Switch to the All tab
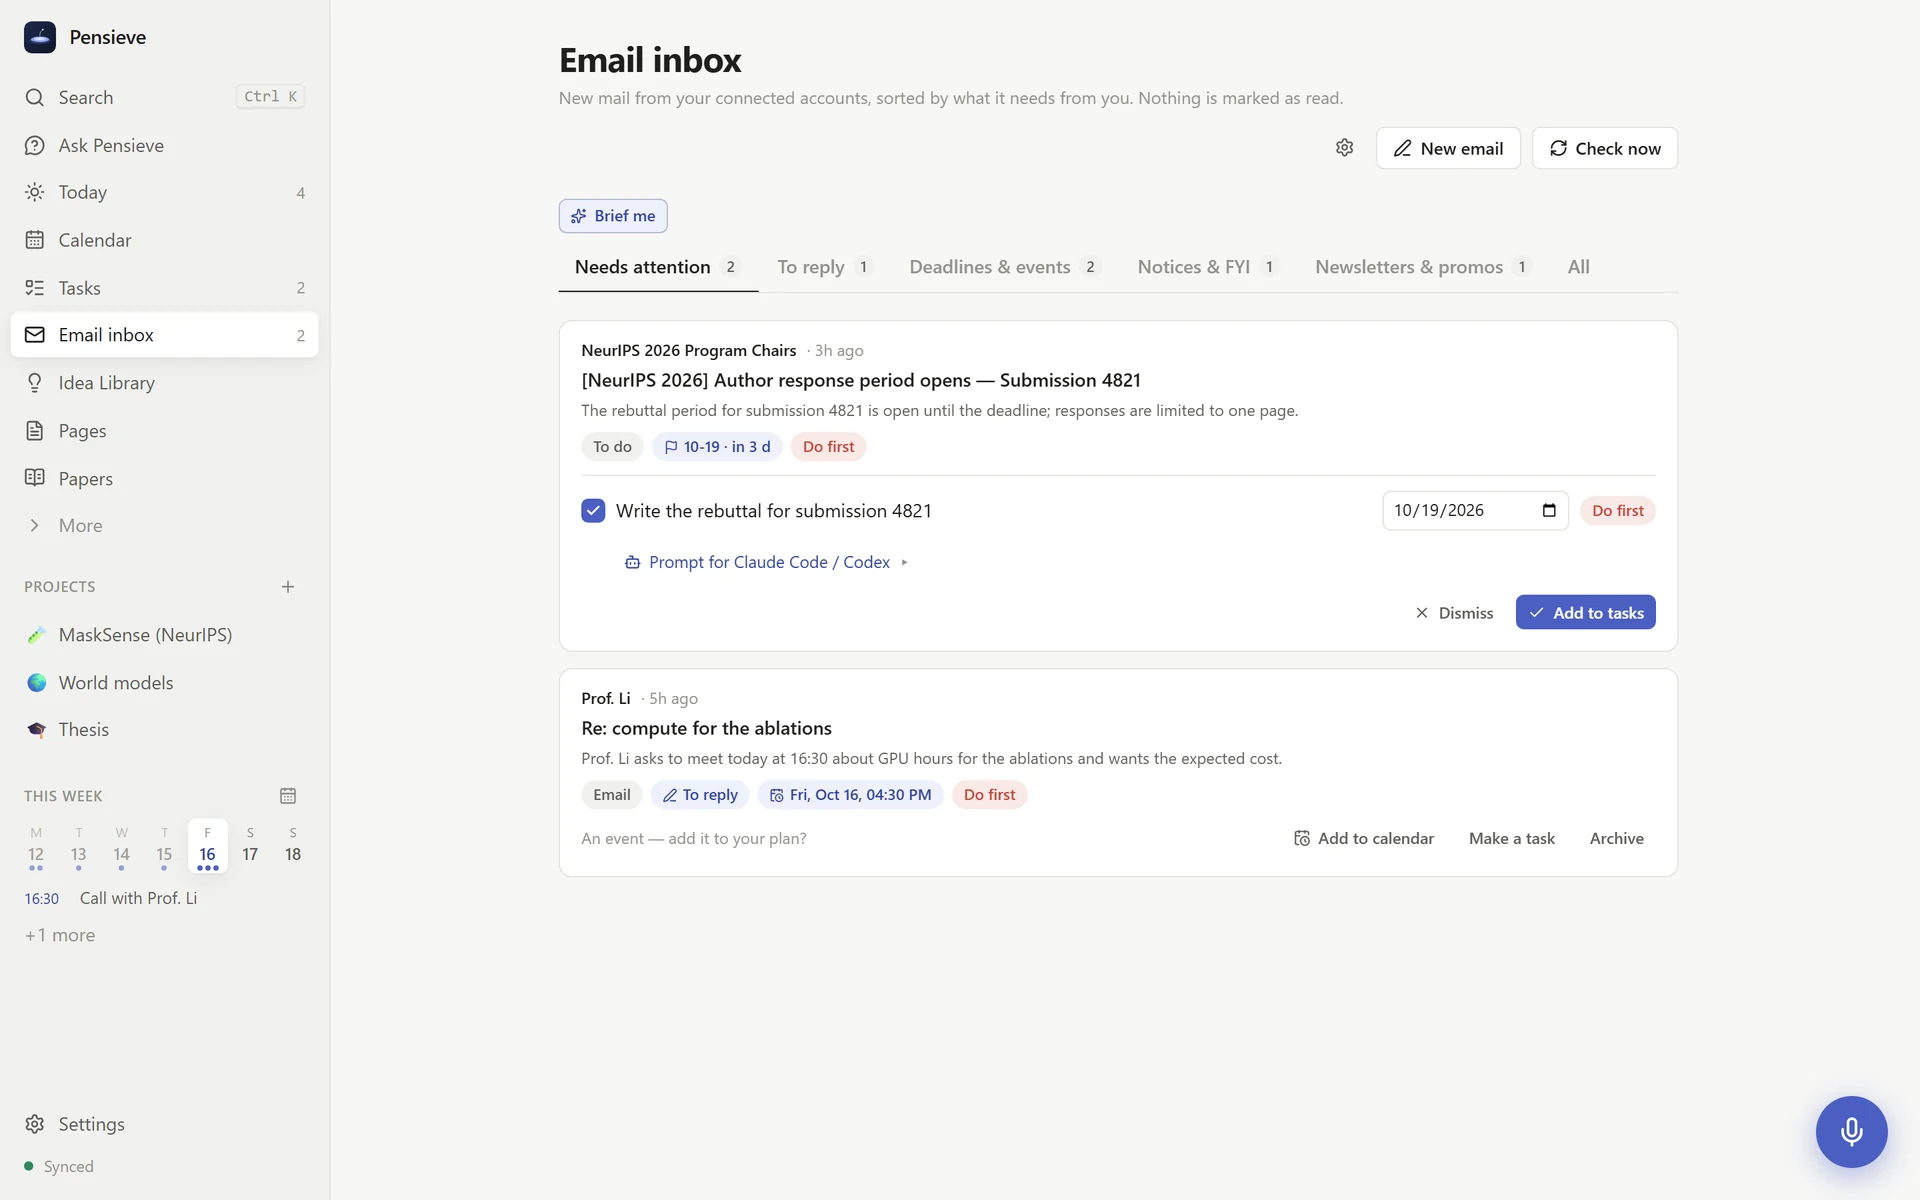The image size is (1920, 1200). (1579, 267)
